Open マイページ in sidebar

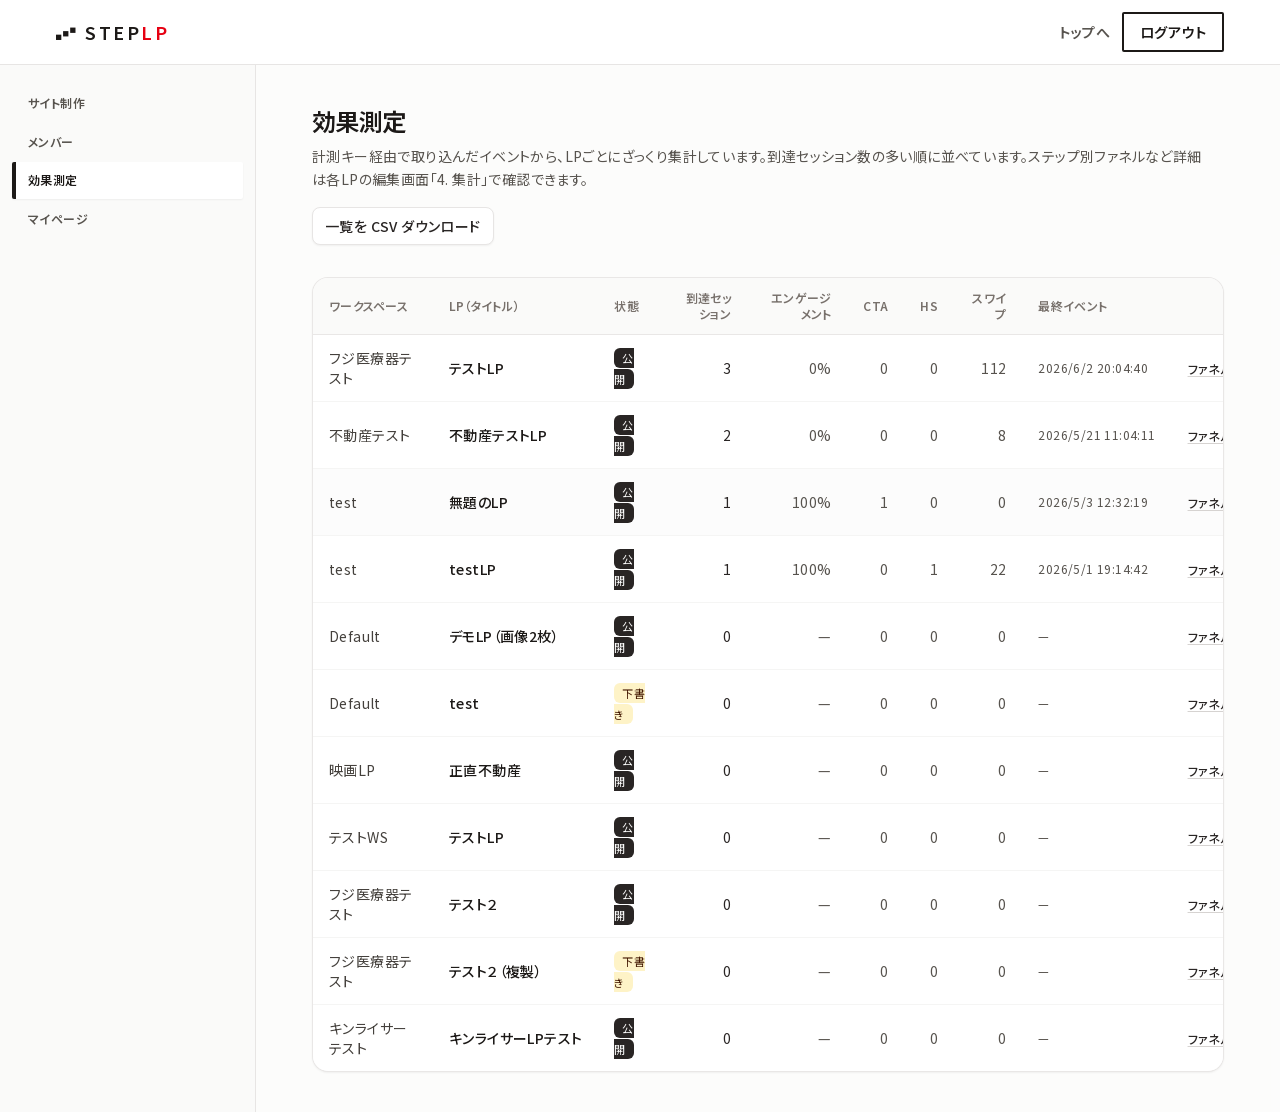127,219
